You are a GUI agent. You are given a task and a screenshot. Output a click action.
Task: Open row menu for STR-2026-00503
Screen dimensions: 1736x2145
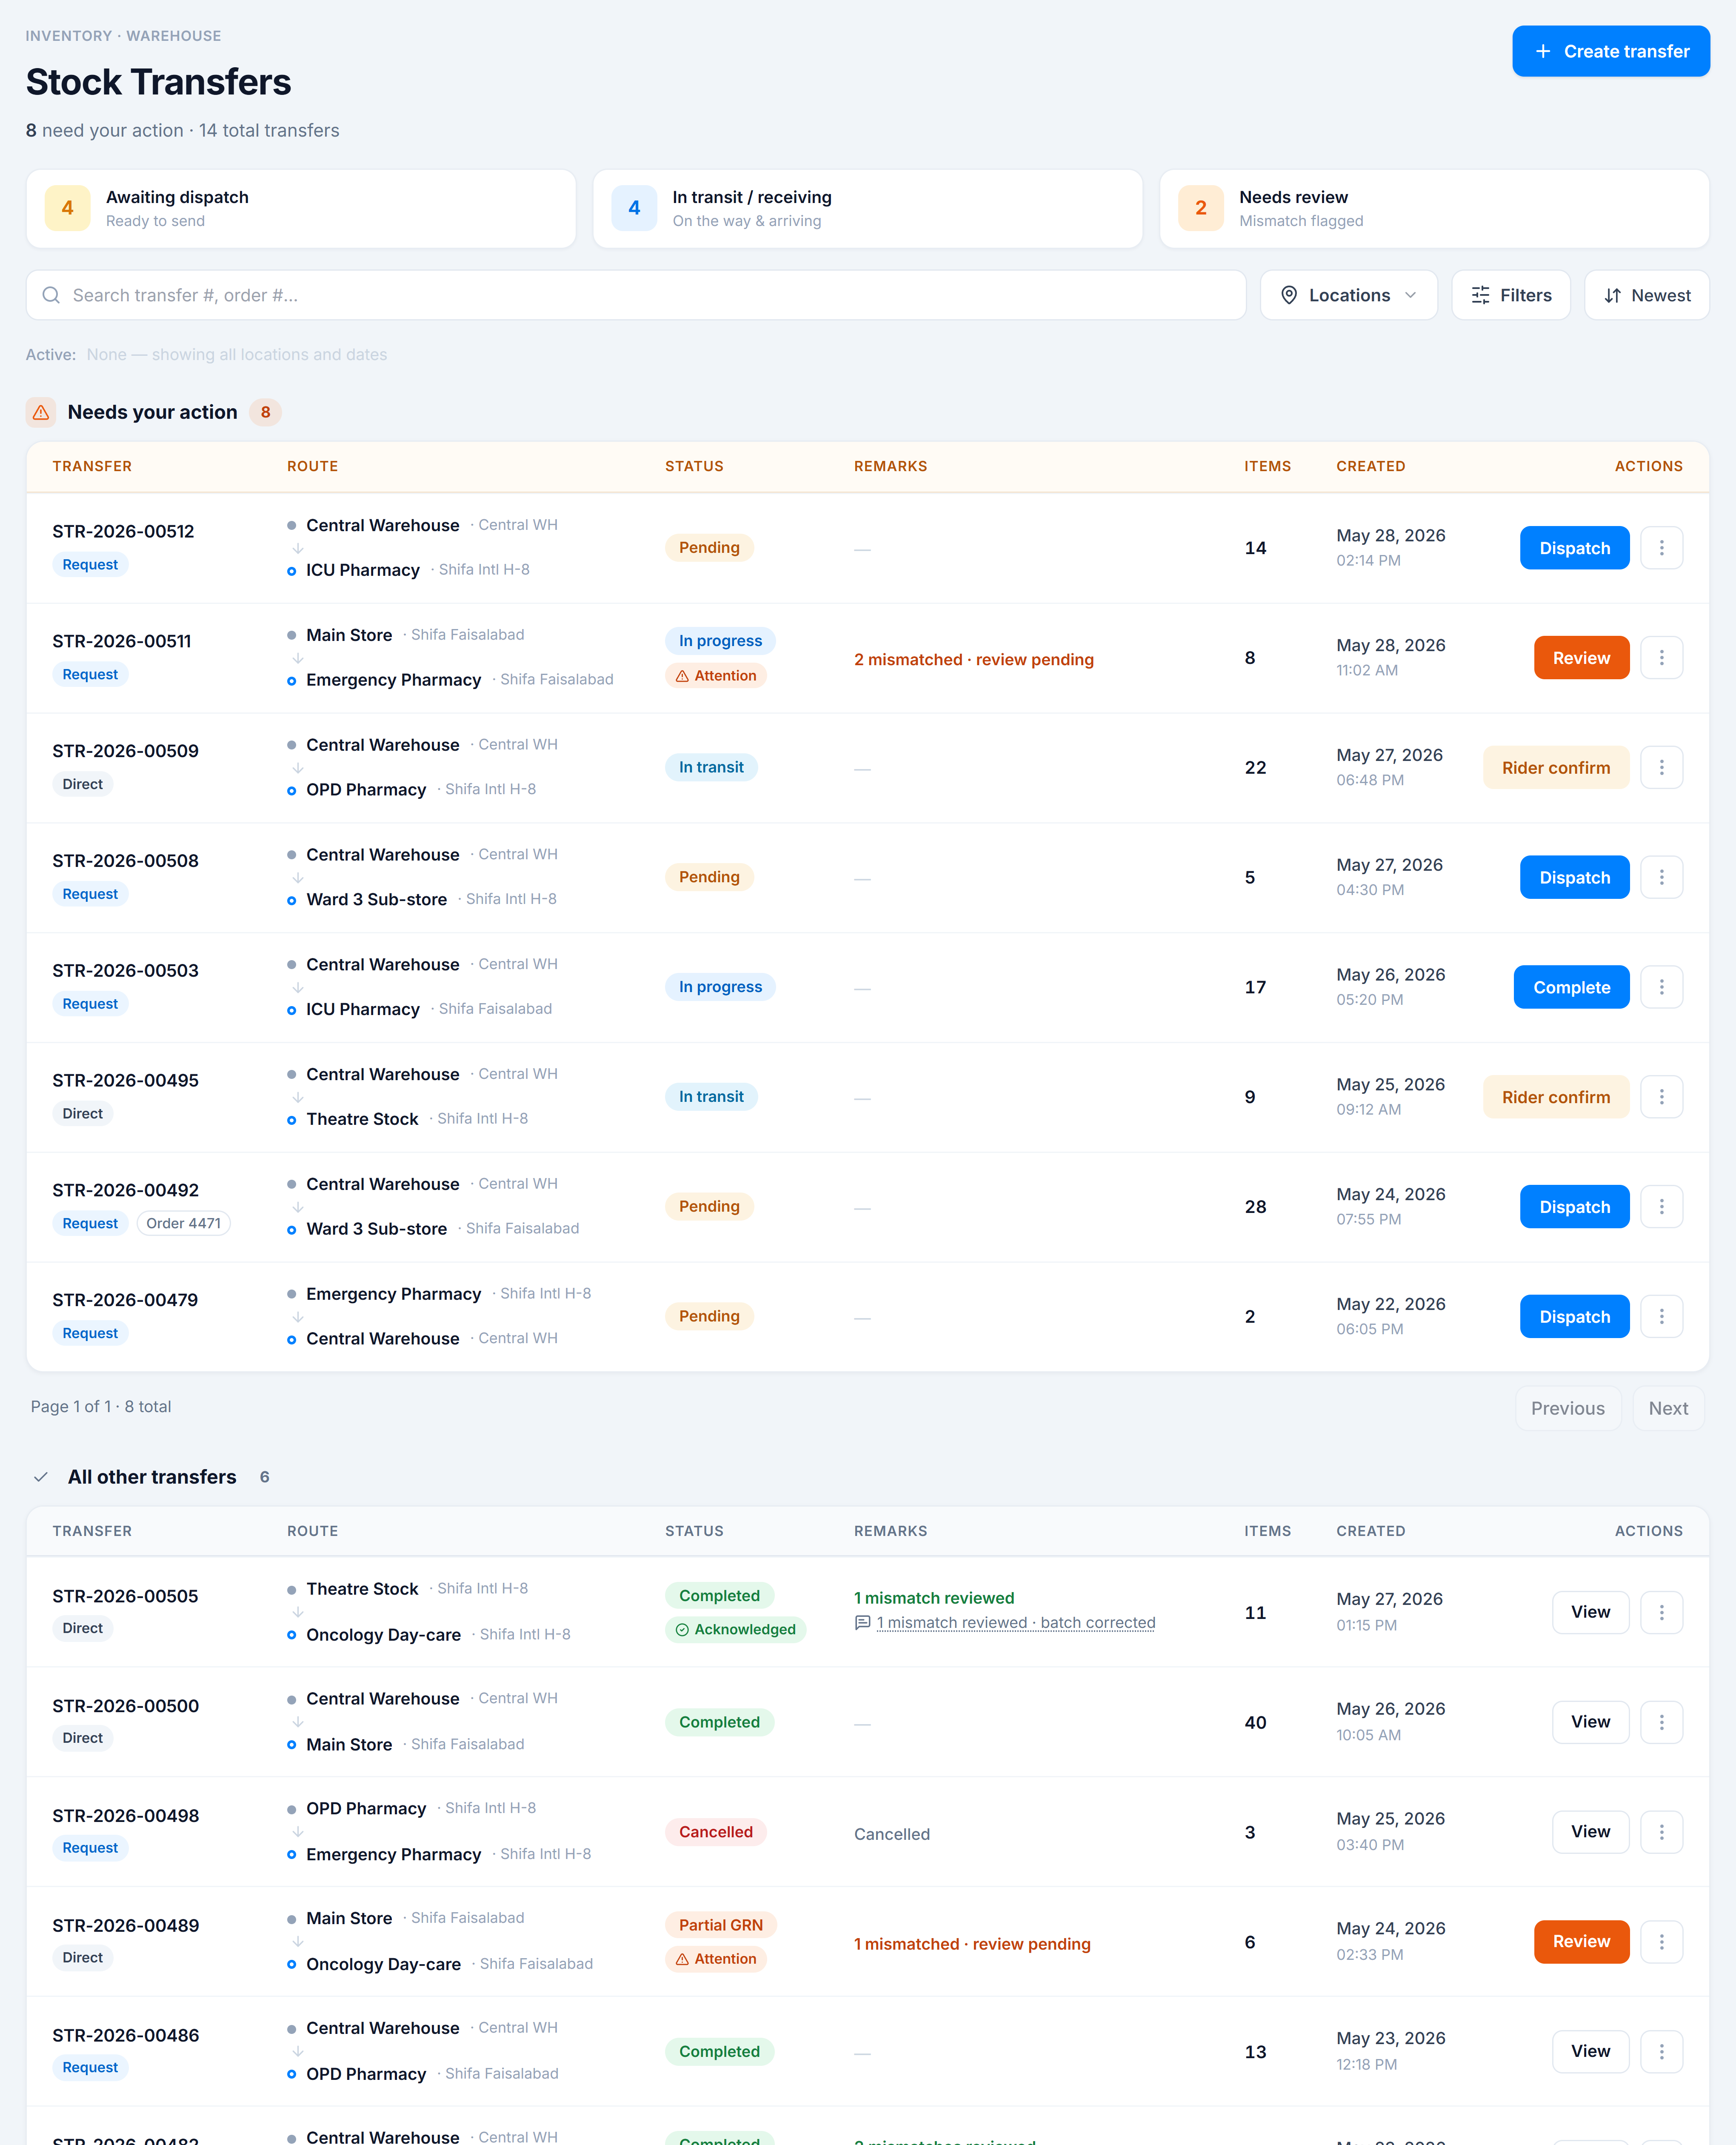coord(1661,987)
